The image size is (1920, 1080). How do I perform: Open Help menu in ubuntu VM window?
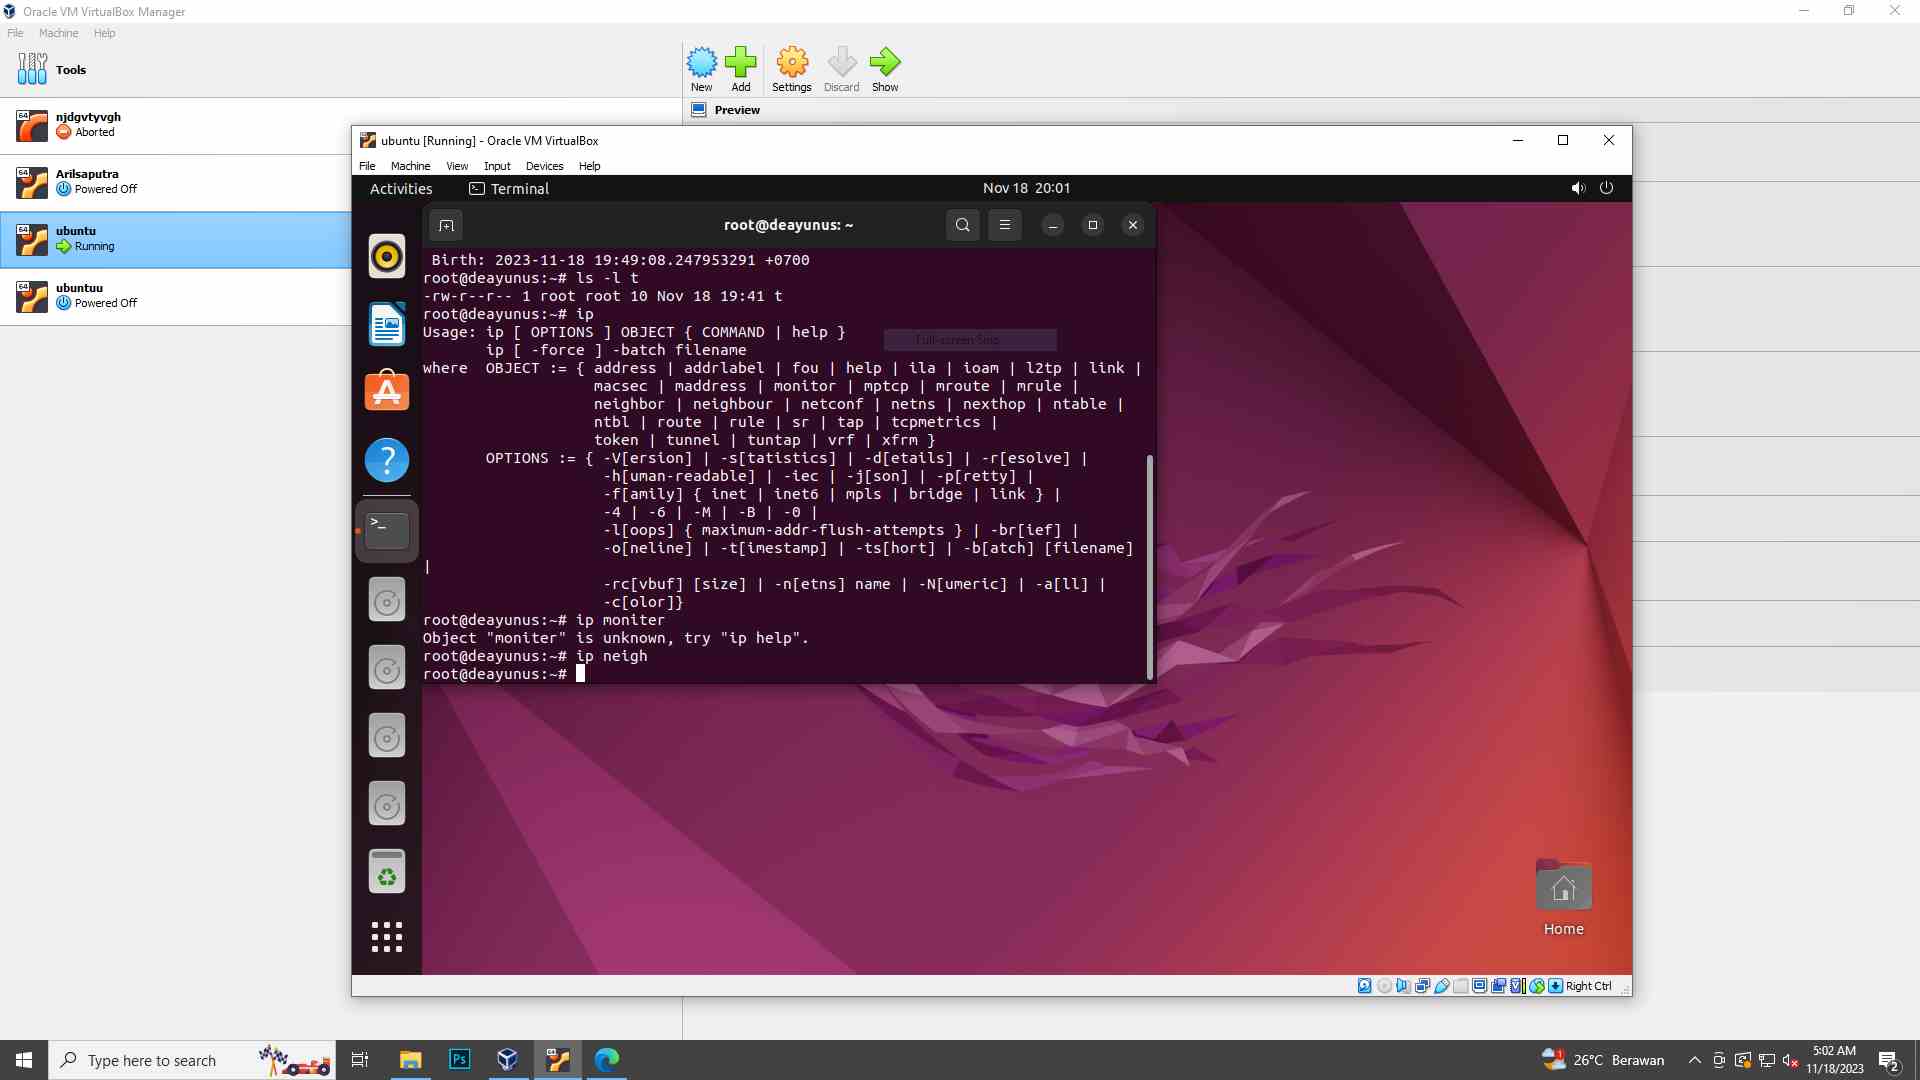[589, 166]
